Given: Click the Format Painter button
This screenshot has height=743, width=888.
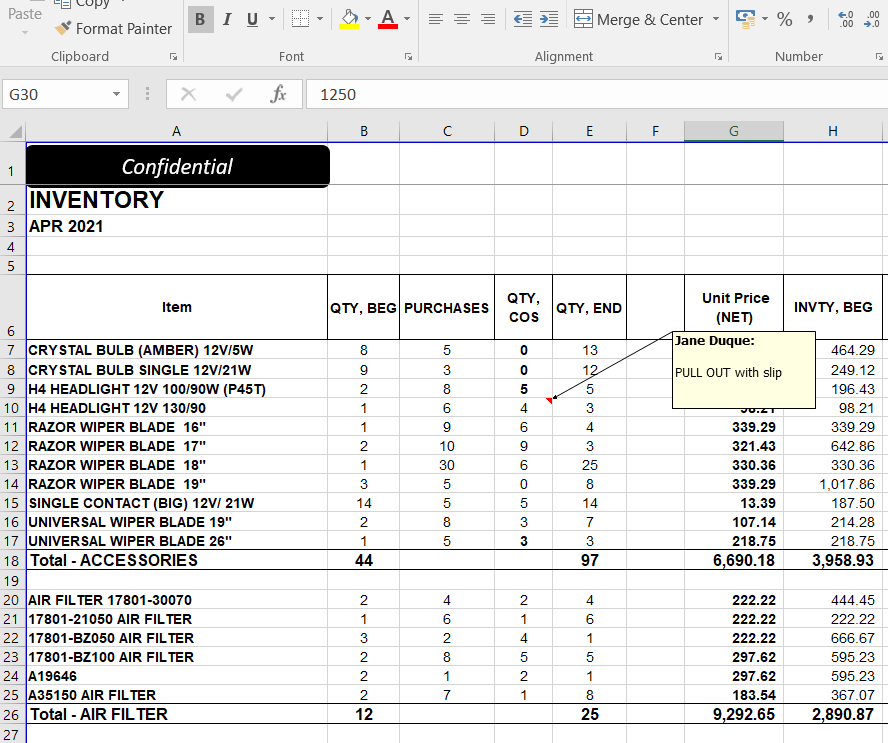Looking at the screenshot, I should click(113, 29).
